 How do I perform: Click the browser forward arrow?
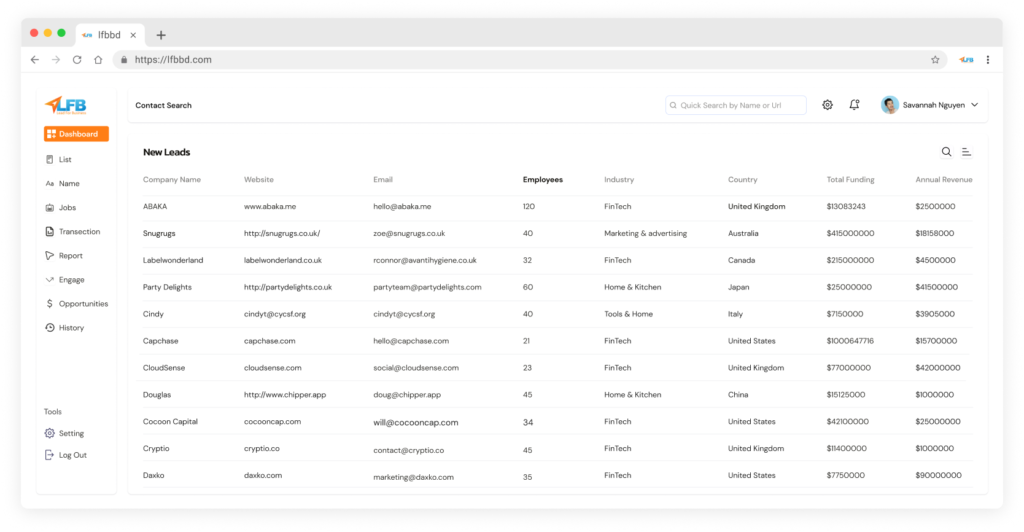pyautogui.click(x=56, y=59)
